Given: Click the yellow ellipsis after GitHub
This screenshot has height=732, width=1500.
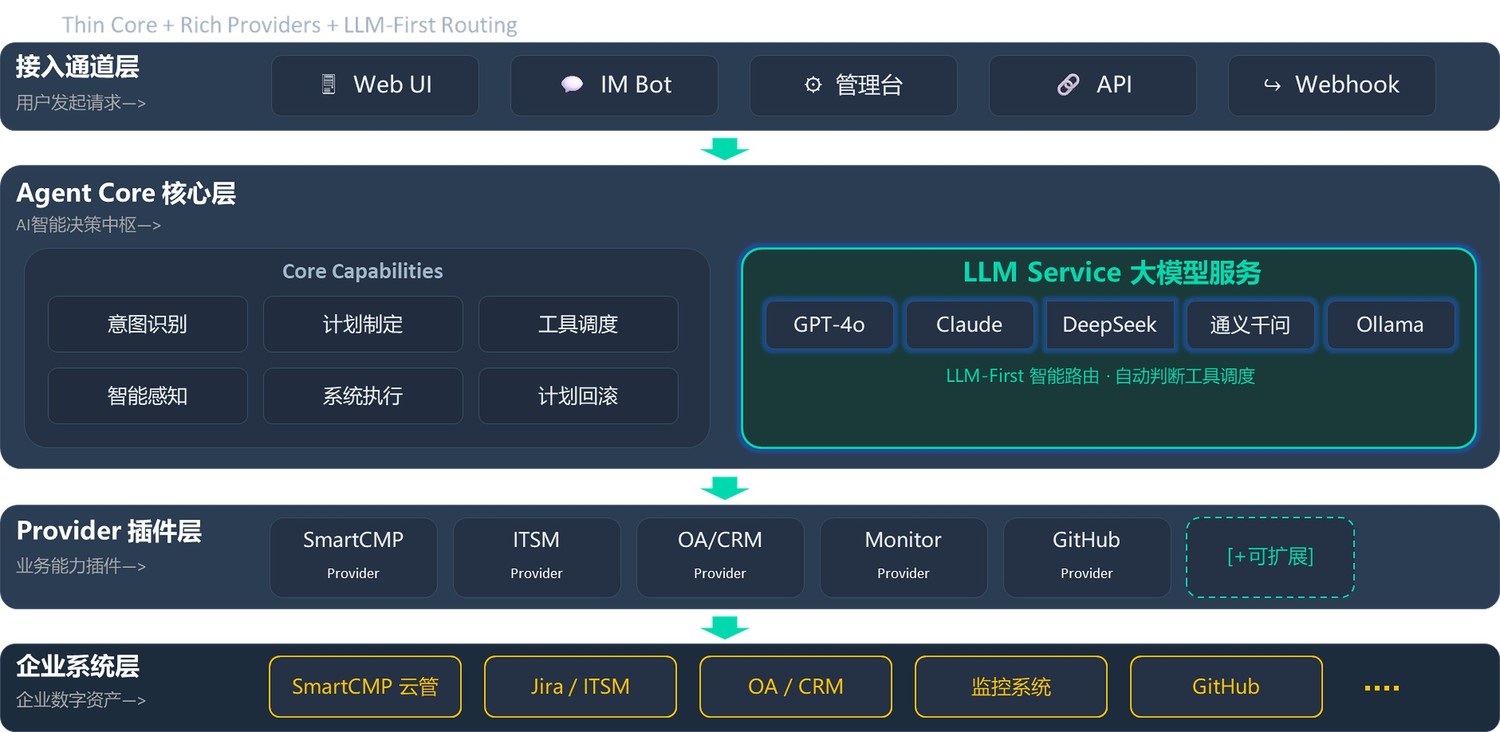Looking at the screenshot, I should click(x=1381, y=688).
